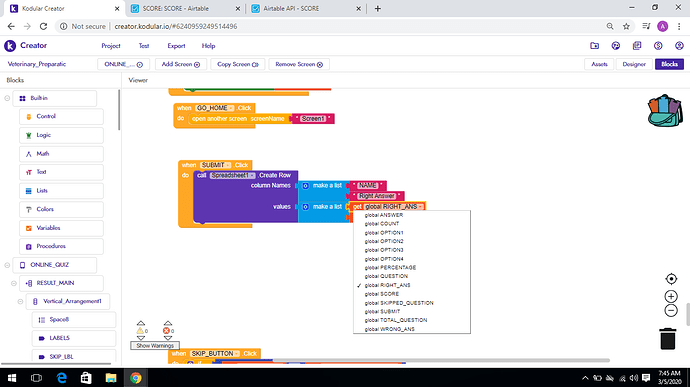Open the SUBMIT component dropdown in block

[x=215, y=165]
